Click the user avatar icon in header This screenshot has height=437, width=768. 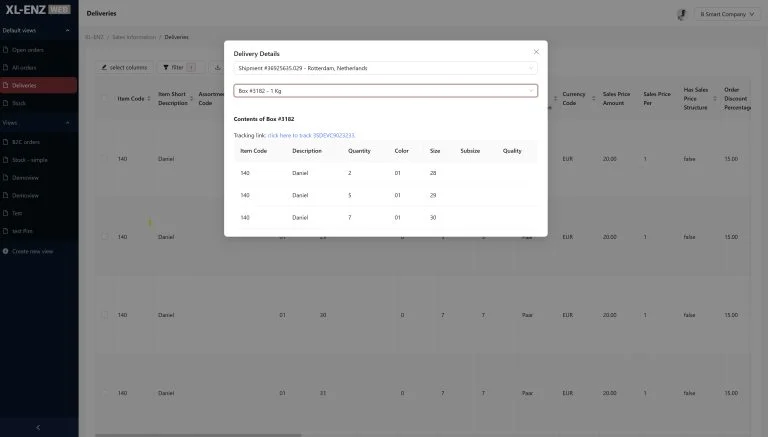[681, 14]
